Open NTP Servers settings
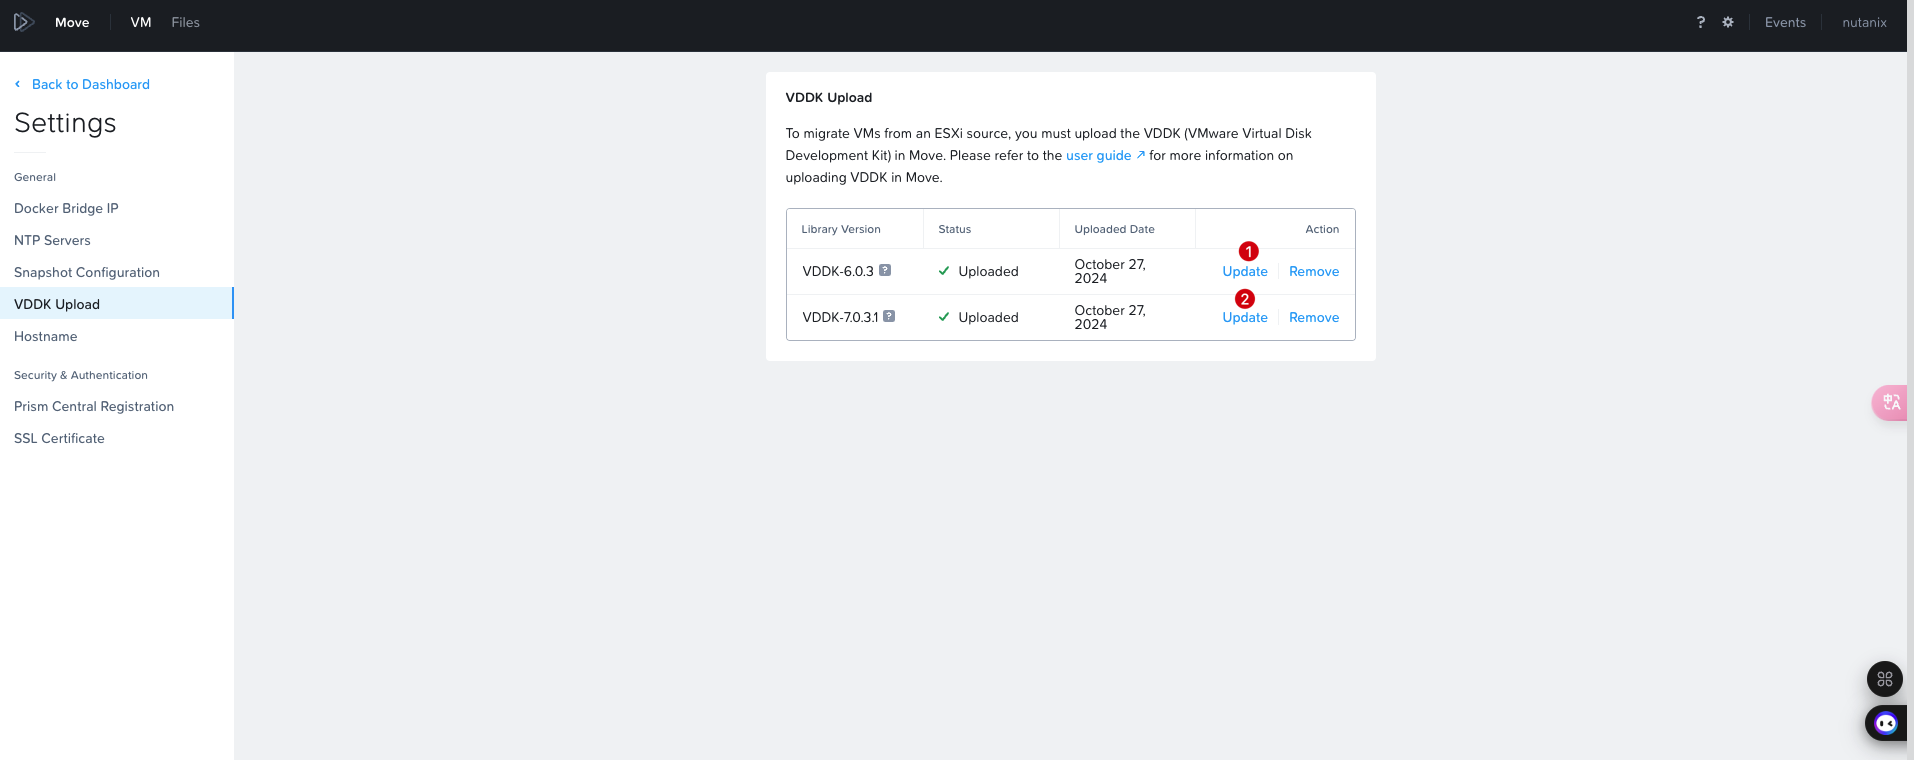The image size is (1914, 760). point(52,240)
